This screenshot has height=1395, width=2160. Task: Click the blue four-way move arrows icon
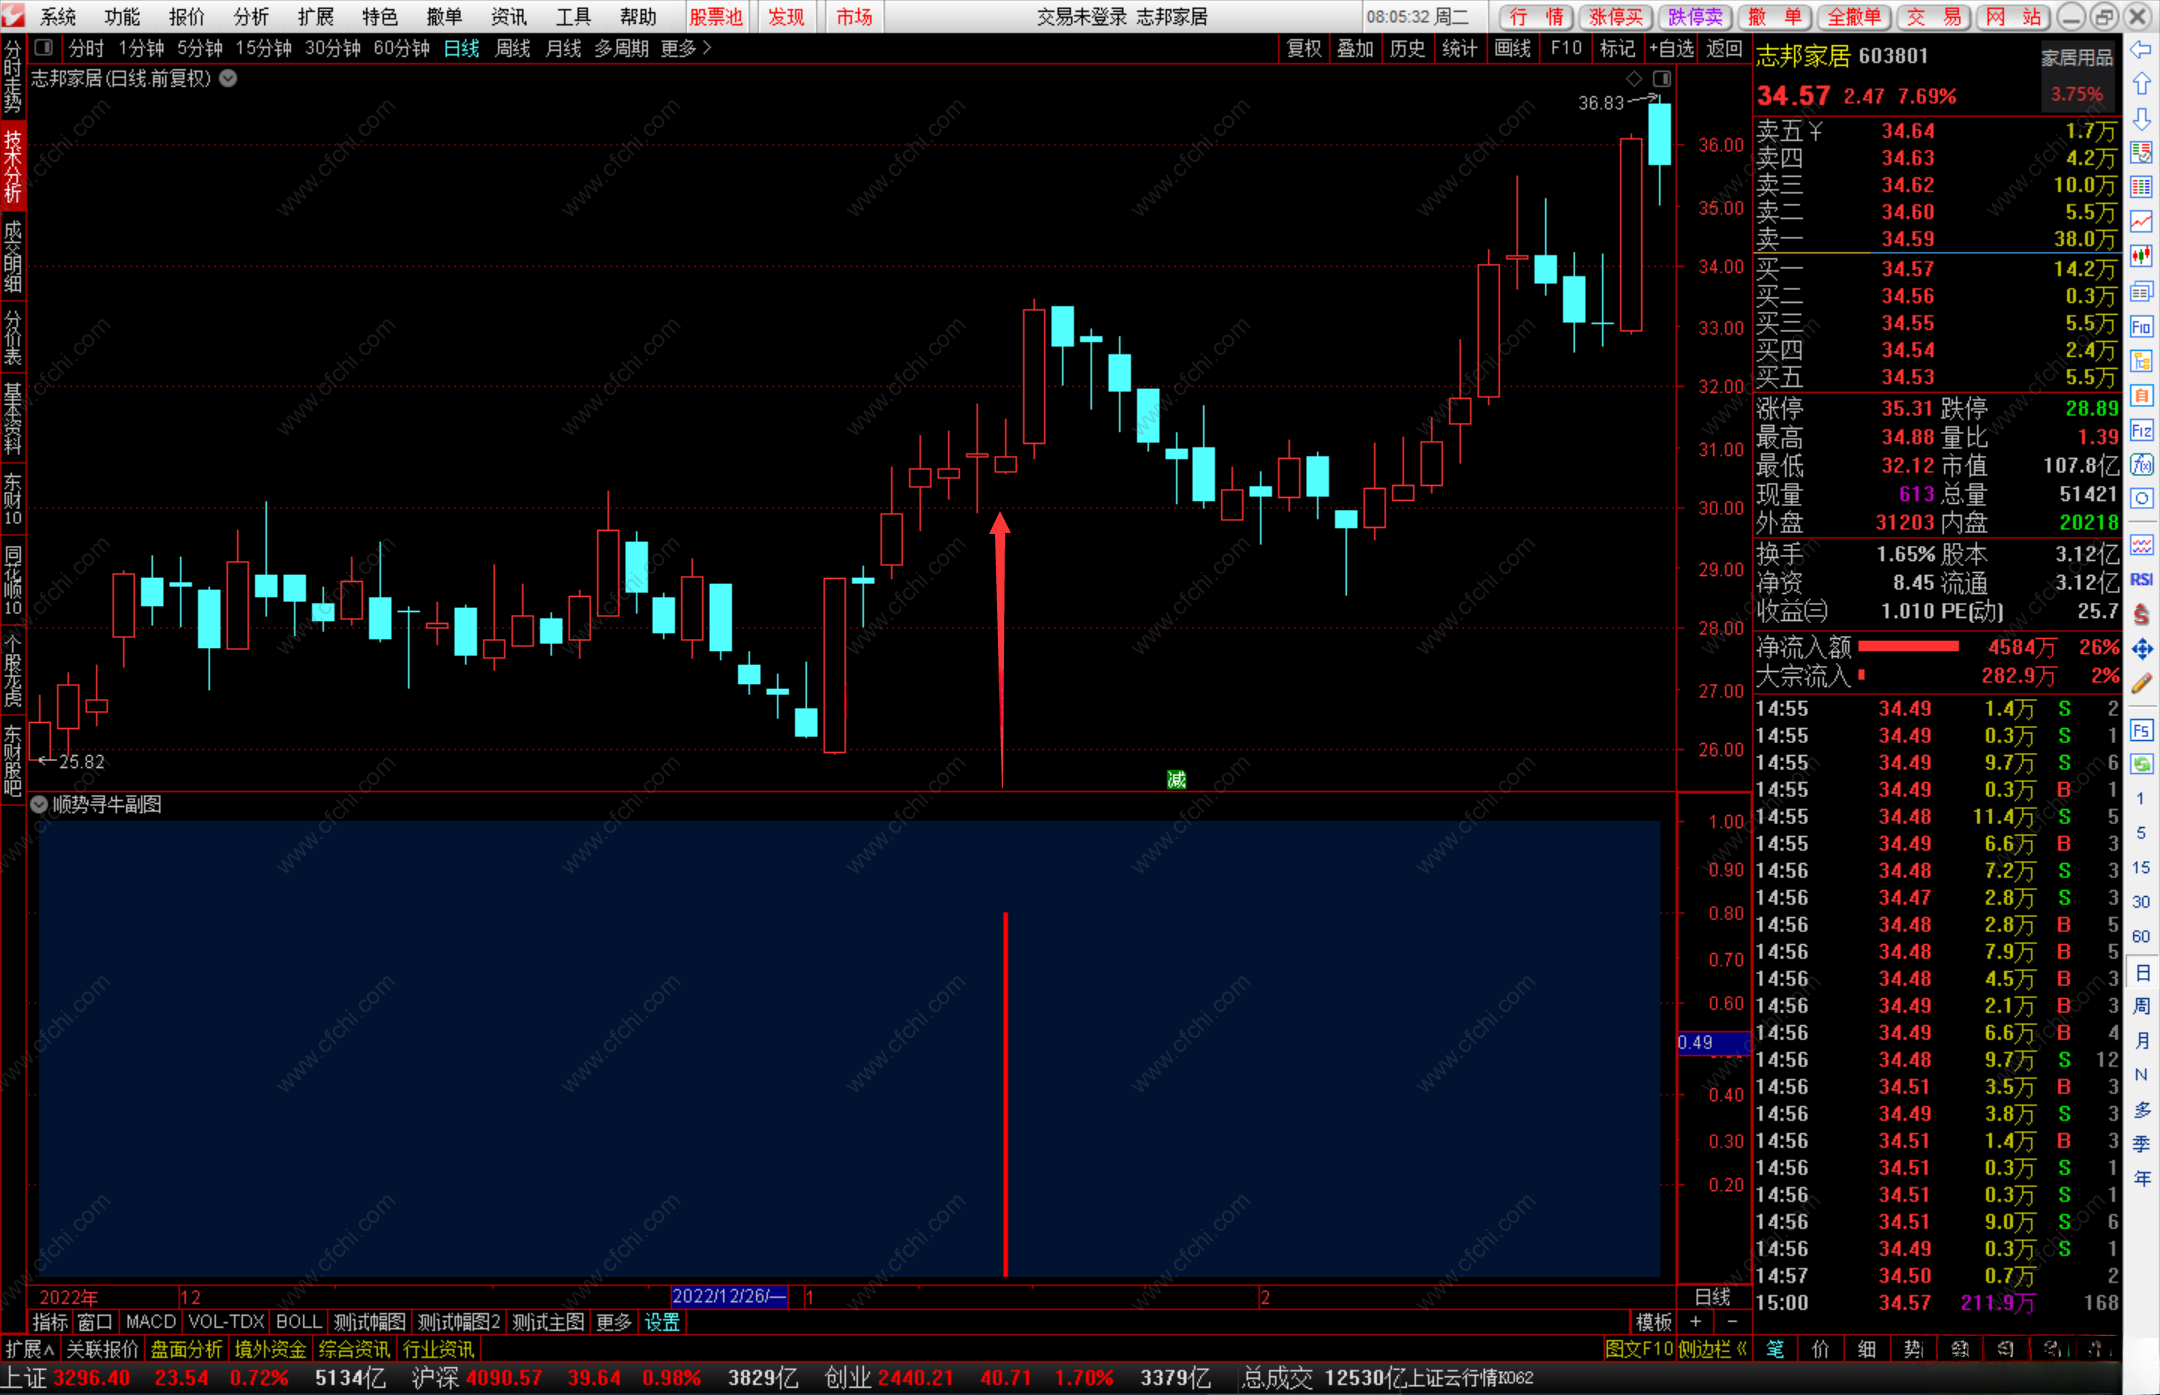tap(2141, 649)
